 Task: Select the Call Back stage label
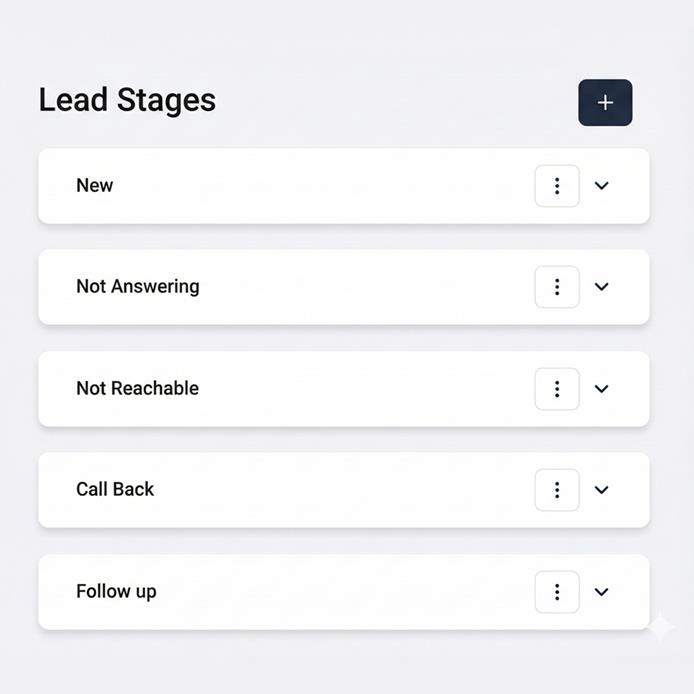tap(115, 490)
